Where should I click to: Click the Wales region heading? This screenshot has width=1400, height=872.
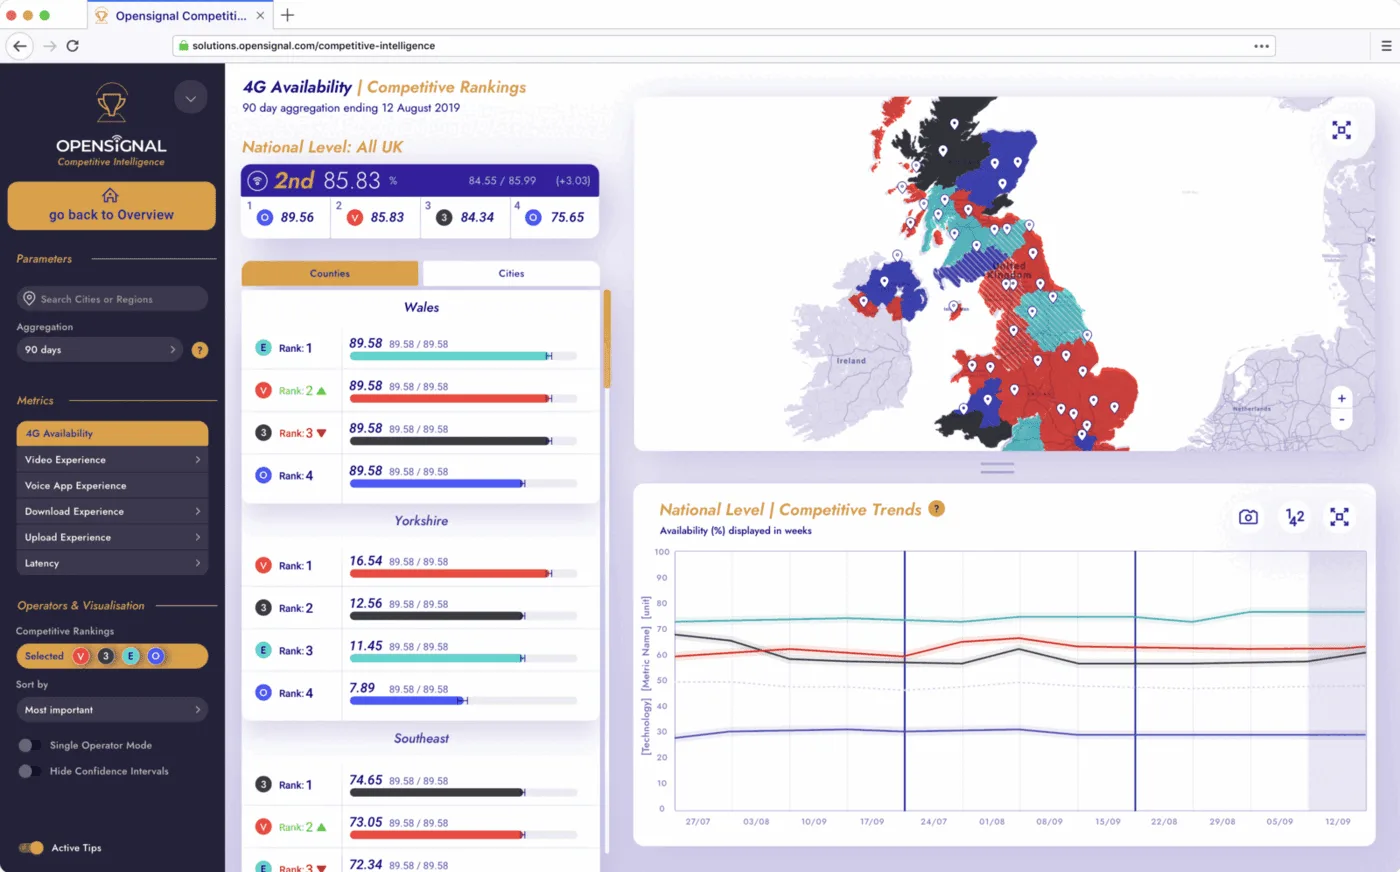pos(421,308)
